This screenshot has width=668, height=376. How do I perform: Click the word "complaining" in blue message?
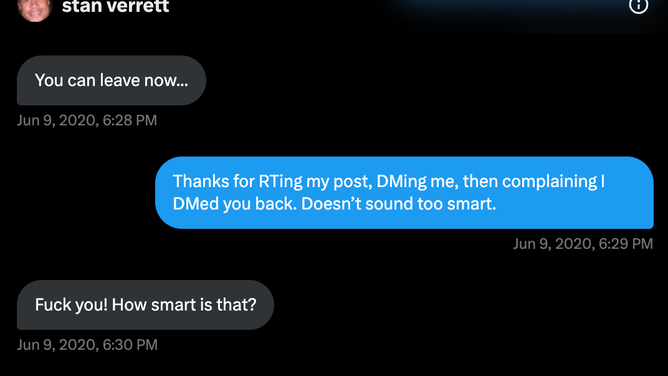[550, 182]
